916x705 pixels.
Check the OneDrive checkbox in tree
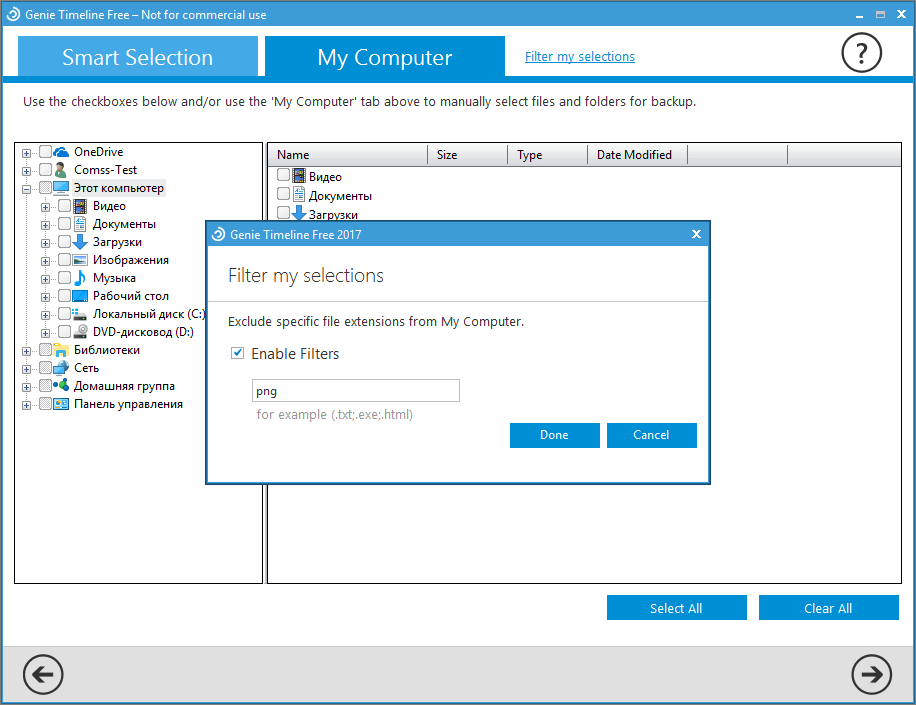tap(46, 152)
